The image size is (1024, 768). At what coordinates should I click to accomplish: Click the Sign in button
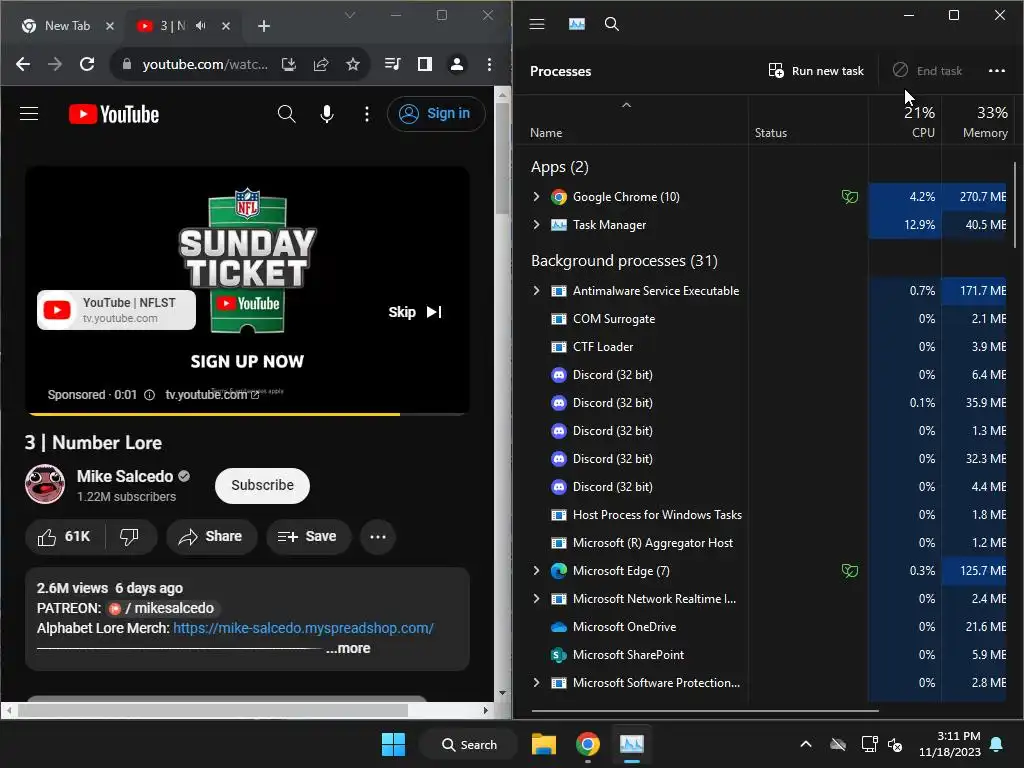(x=436, y=114)
